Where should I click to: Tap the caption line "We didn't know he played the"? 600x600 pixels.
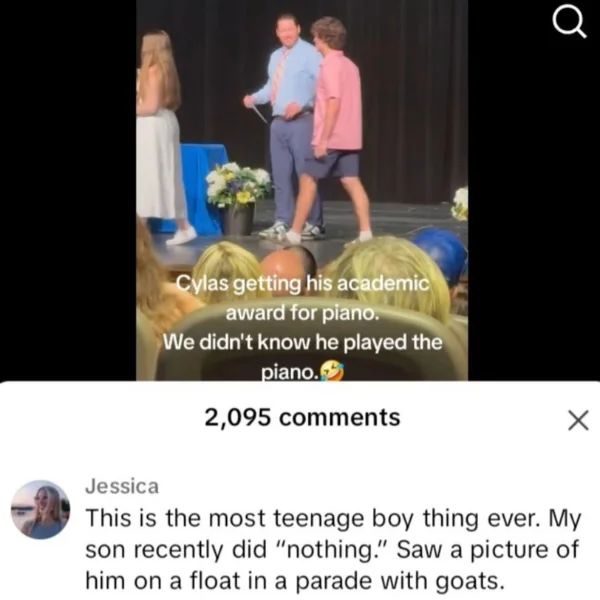(x=302, y=342)
